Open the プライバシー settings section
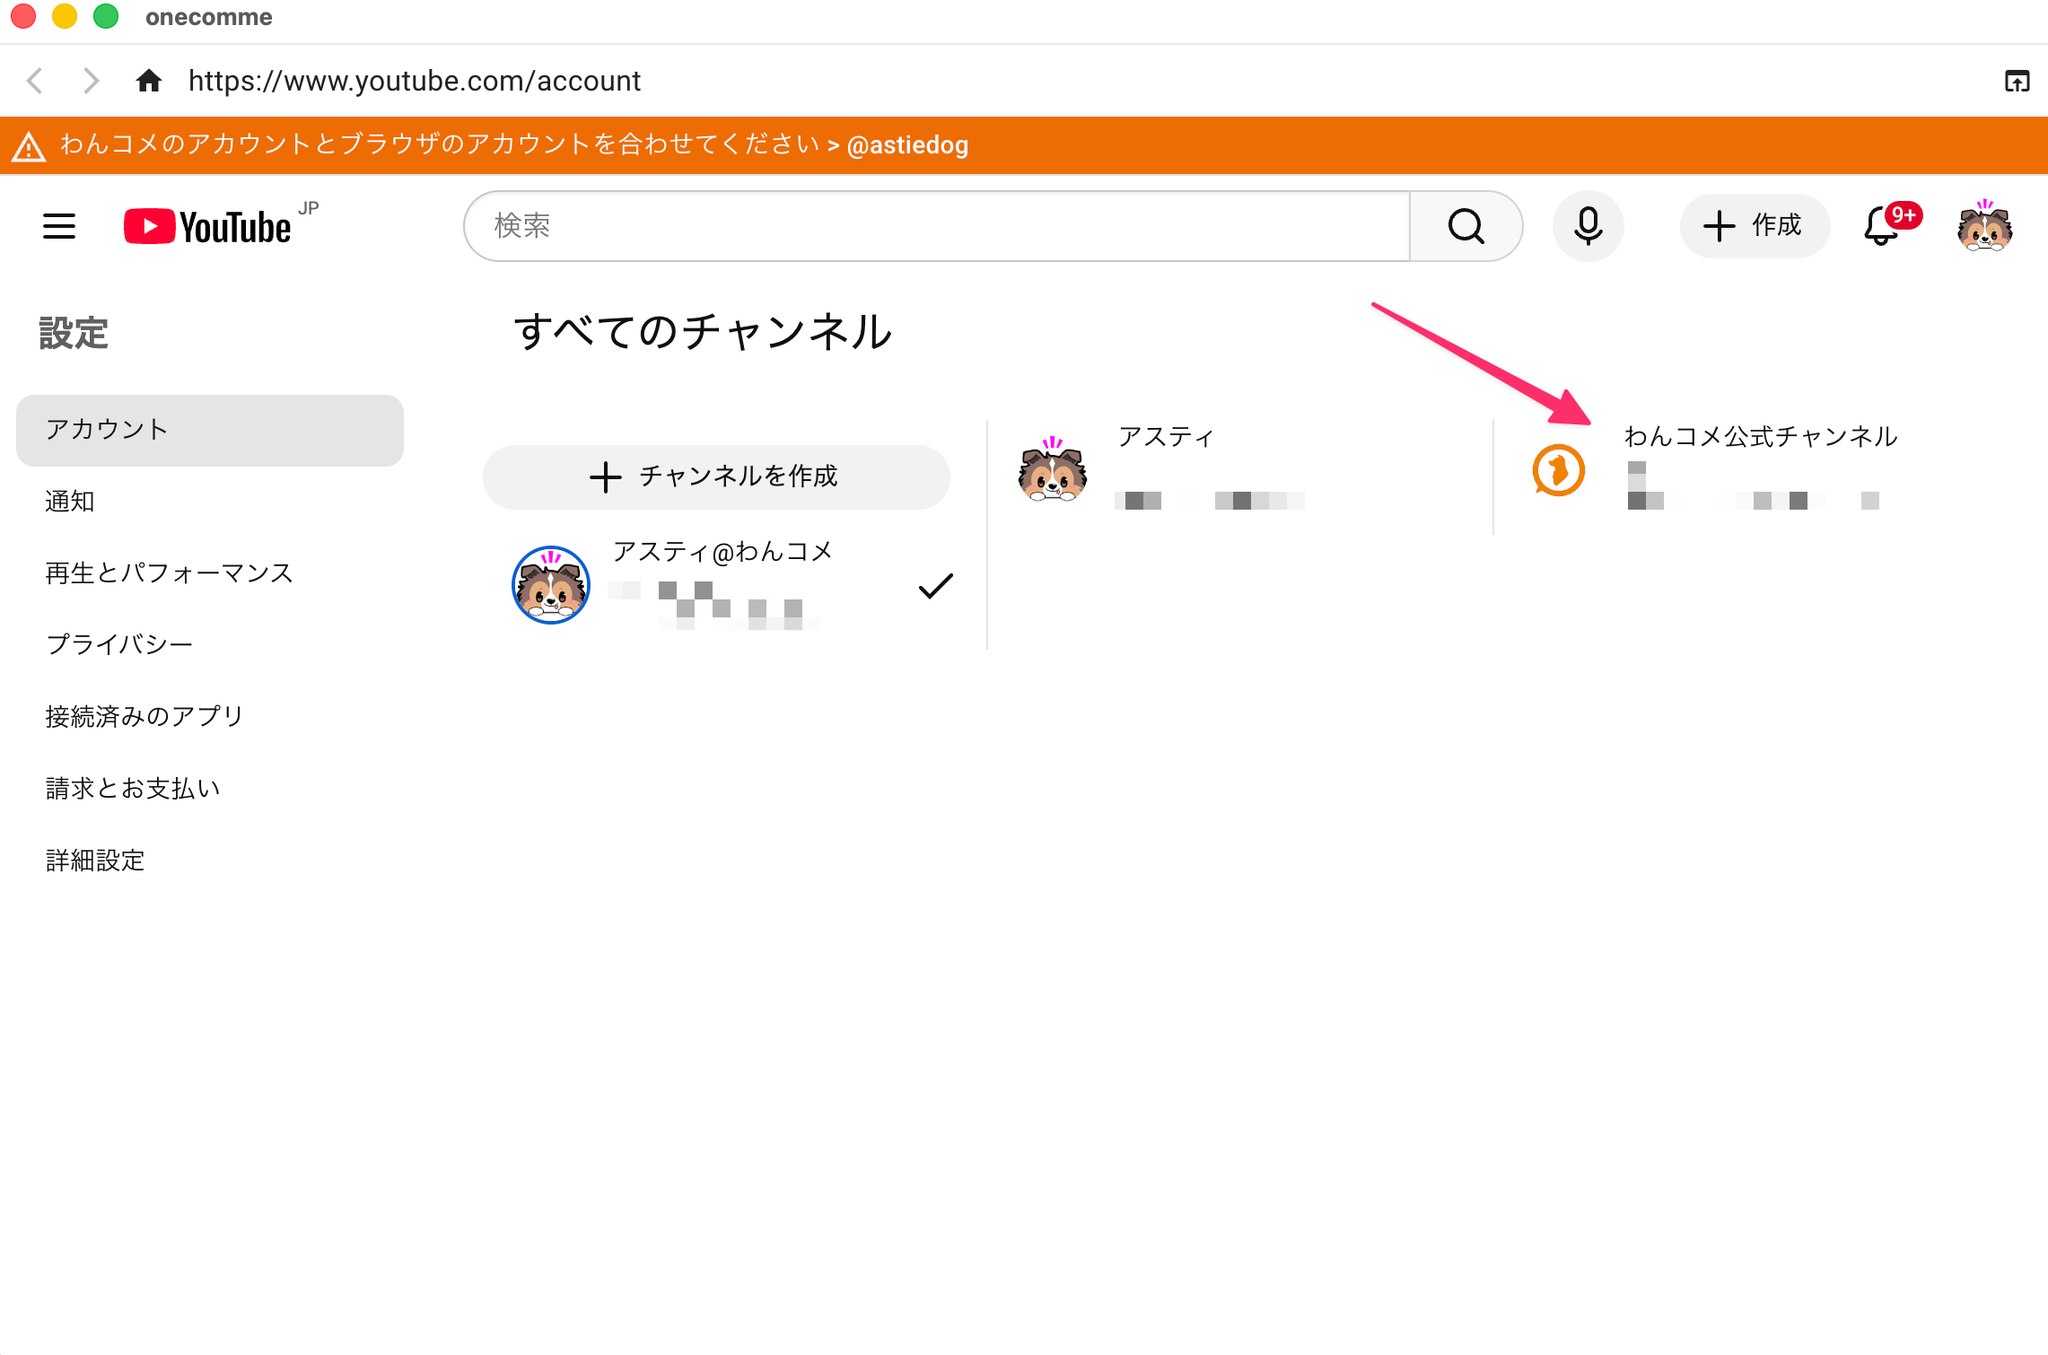 [x=119, y=644]
